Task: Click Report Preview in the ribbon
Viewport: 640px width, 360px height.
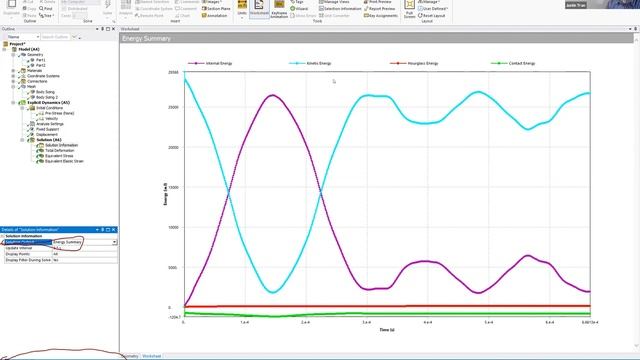Action: (379, 9)
